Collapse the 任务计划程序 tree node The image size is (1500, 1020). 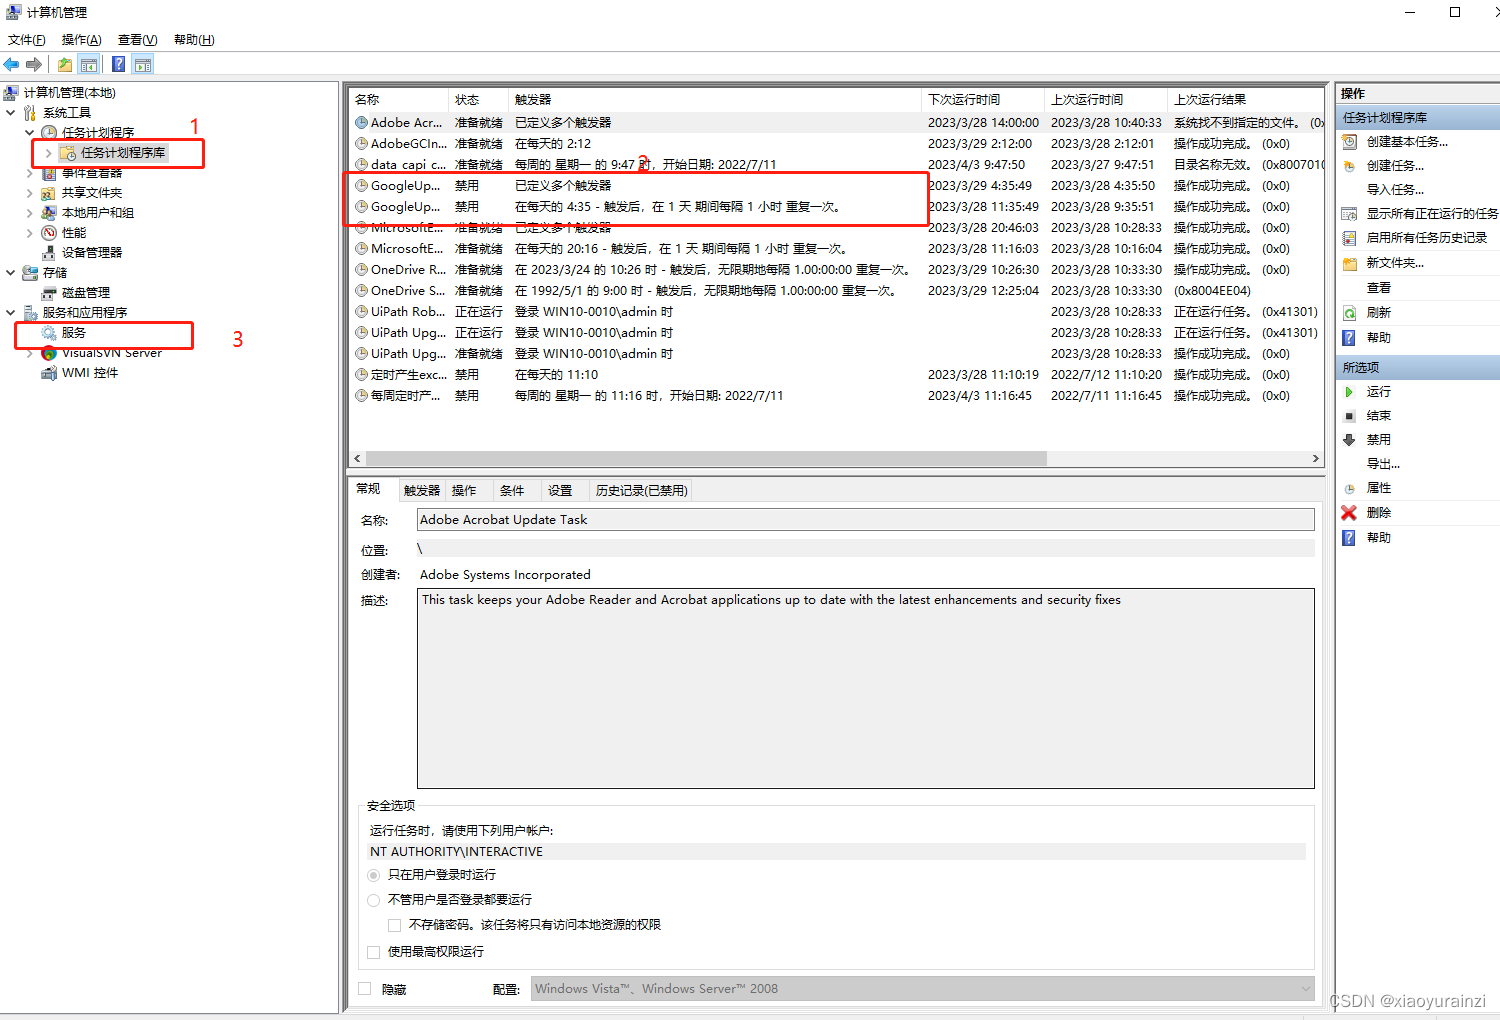pos(30,133)
